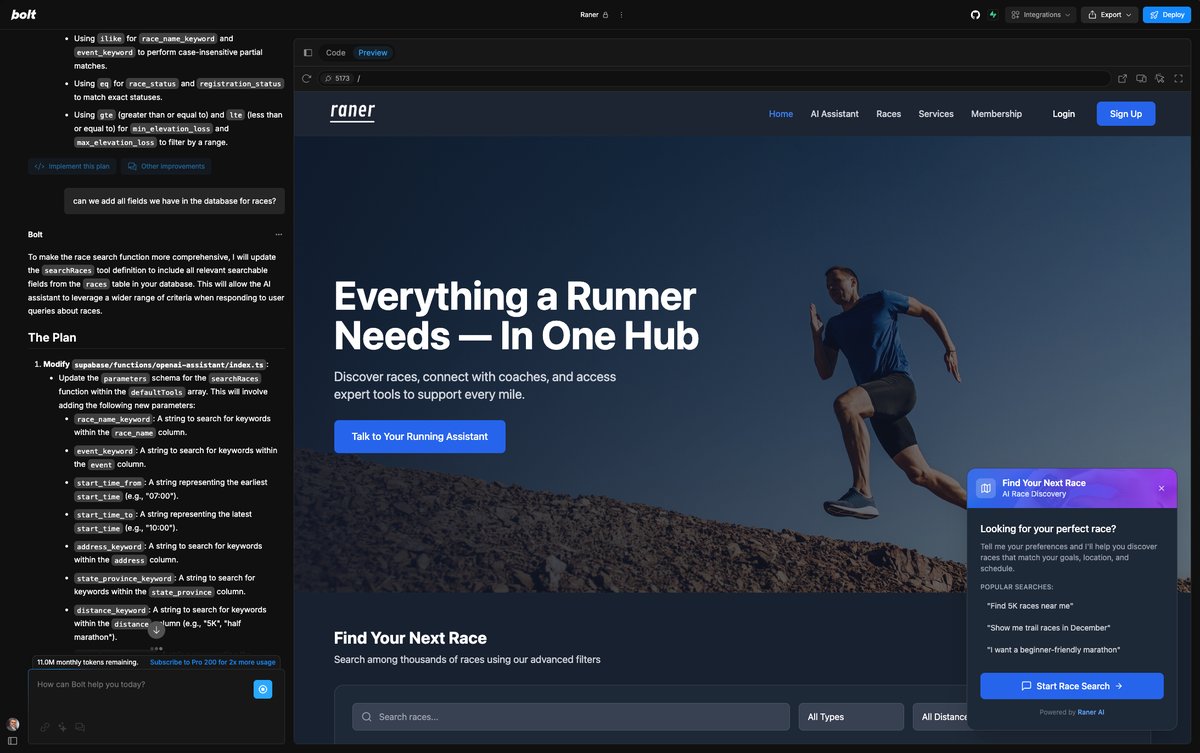The height and width of the screenshot is (753, 1200).
Task: Click the state_province_keyword parameter chip
Action: pos(125,579)
